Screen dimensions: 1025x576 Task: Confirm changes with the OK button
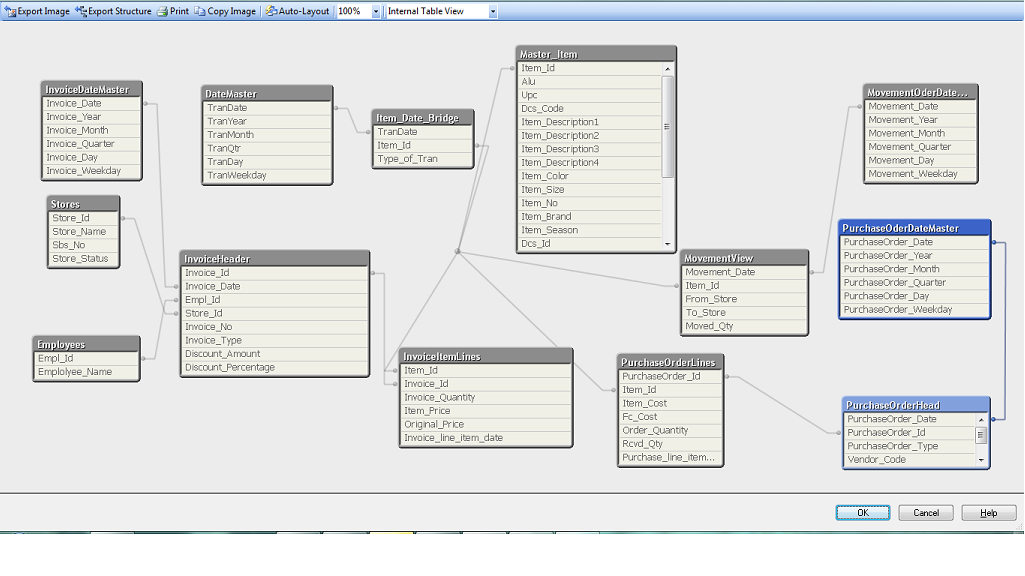pos(861,512)
